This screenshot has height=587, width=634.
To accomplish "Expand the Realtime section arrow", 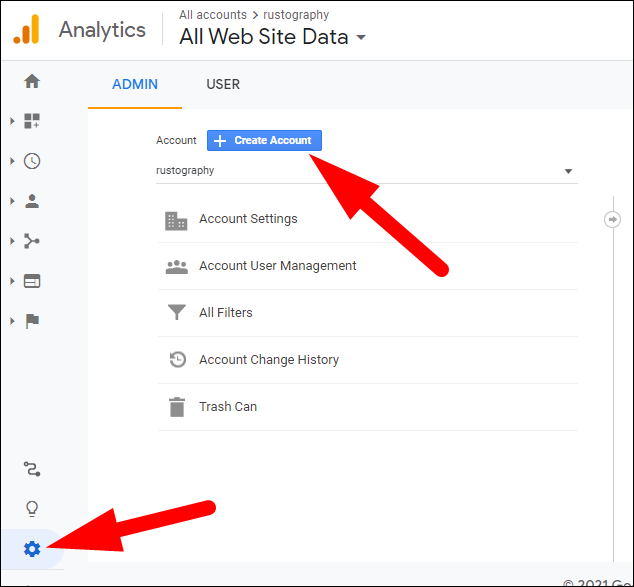I will [12, 161].
